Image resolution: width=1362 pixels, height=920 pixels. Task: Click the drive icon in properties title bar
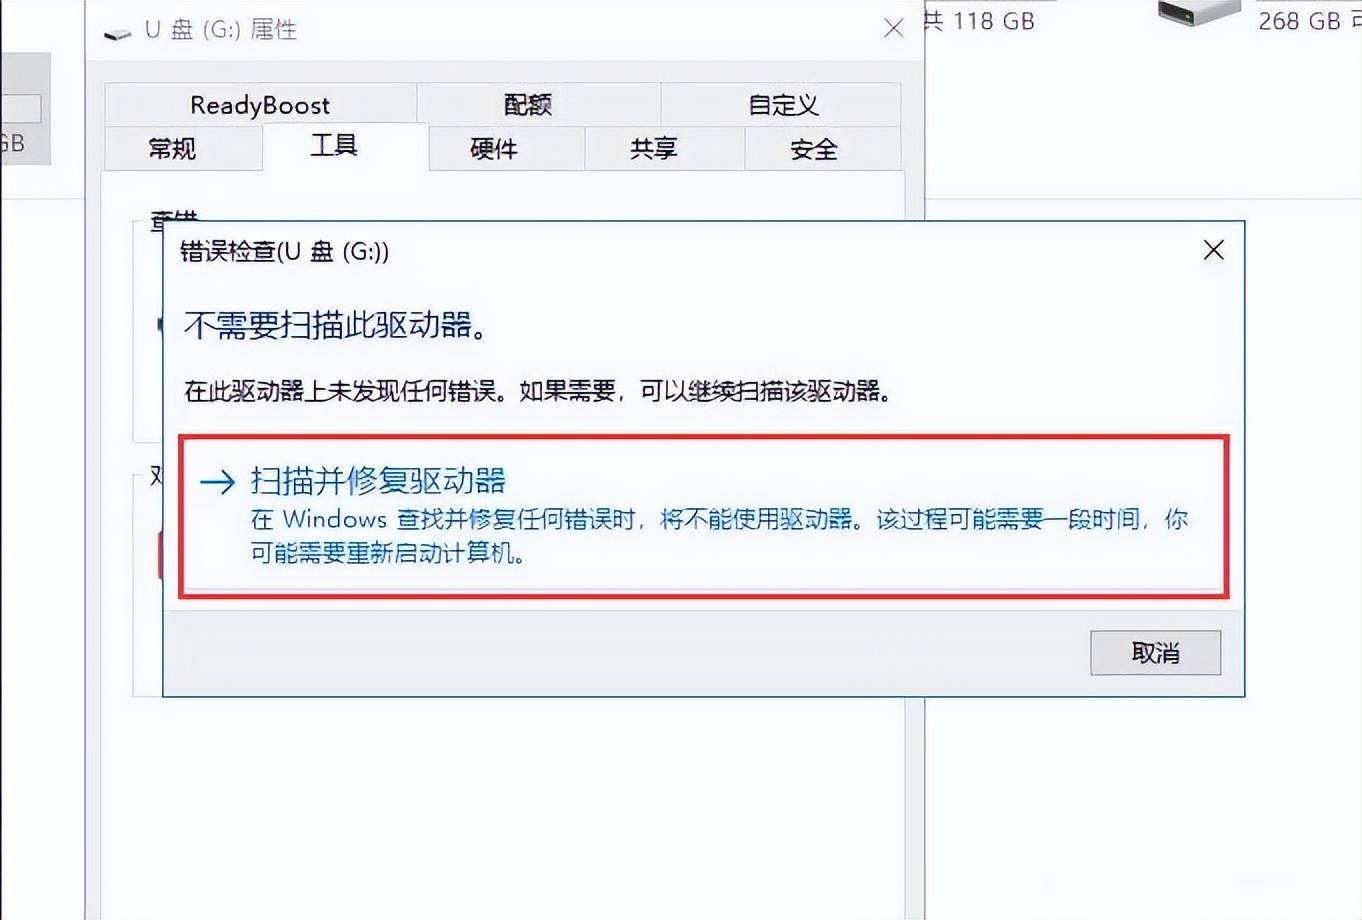118,33
